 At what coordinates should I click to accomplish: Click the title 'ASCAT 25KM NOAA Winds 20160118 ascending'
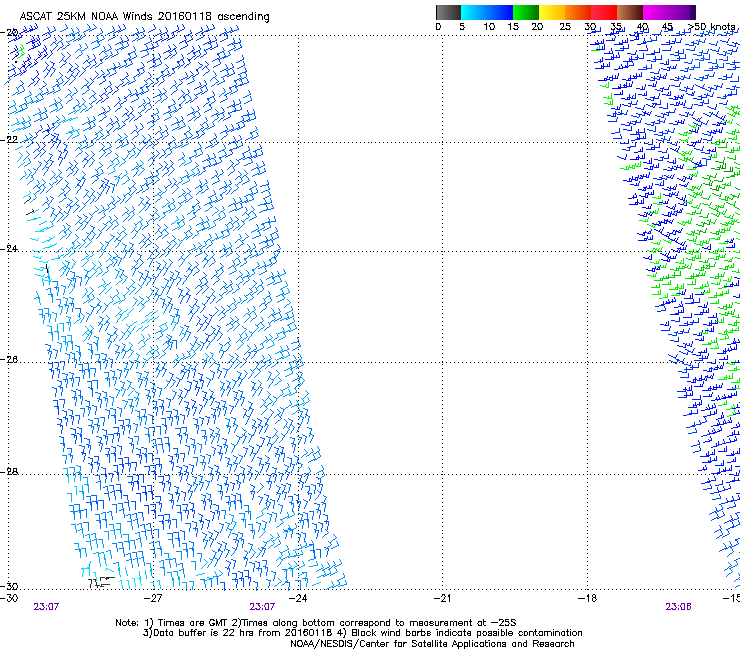point(144,17)
